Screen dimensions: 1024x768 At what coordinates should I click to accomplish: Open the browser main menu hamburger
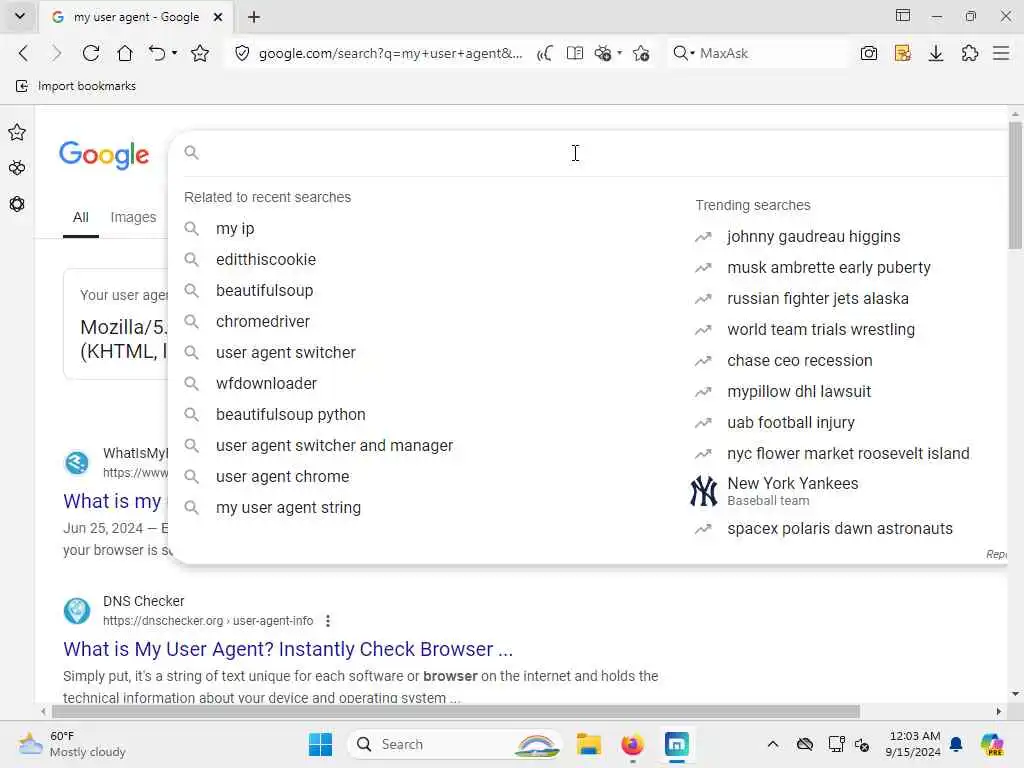[1001, 53]
